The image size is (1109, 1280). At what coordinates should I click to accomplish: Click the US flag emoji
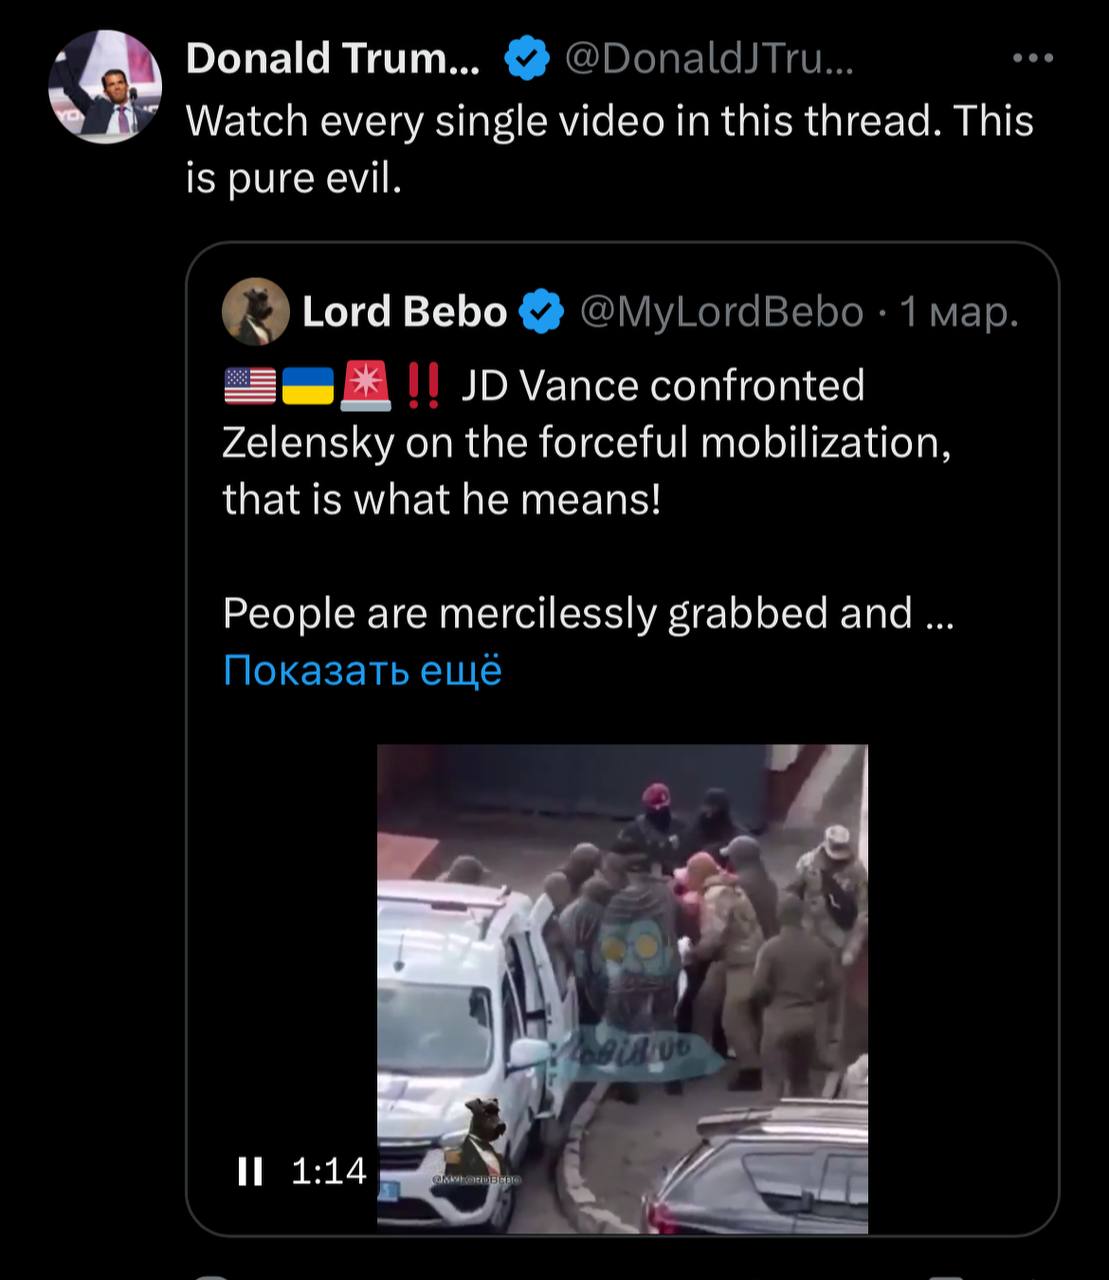point(249,386)
